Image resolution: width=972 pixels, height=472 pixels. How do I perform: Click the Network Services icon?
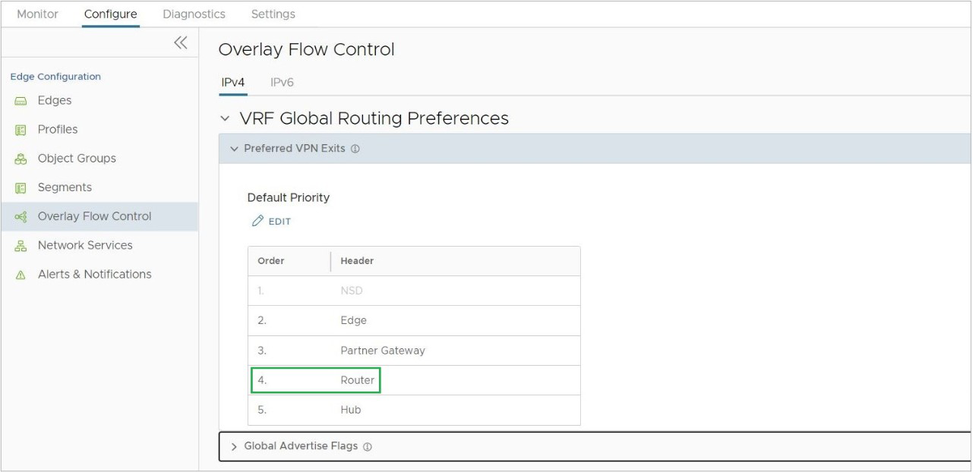point(20,246)
